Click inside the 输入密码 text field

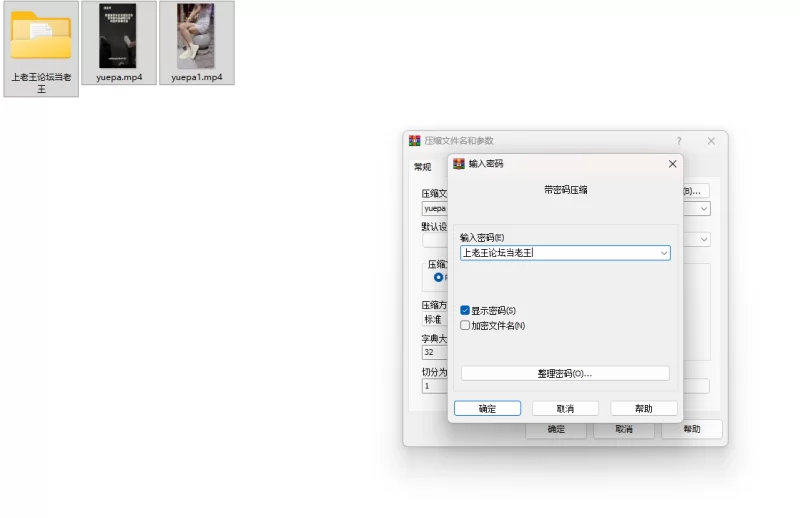click(x=555, y=254)
